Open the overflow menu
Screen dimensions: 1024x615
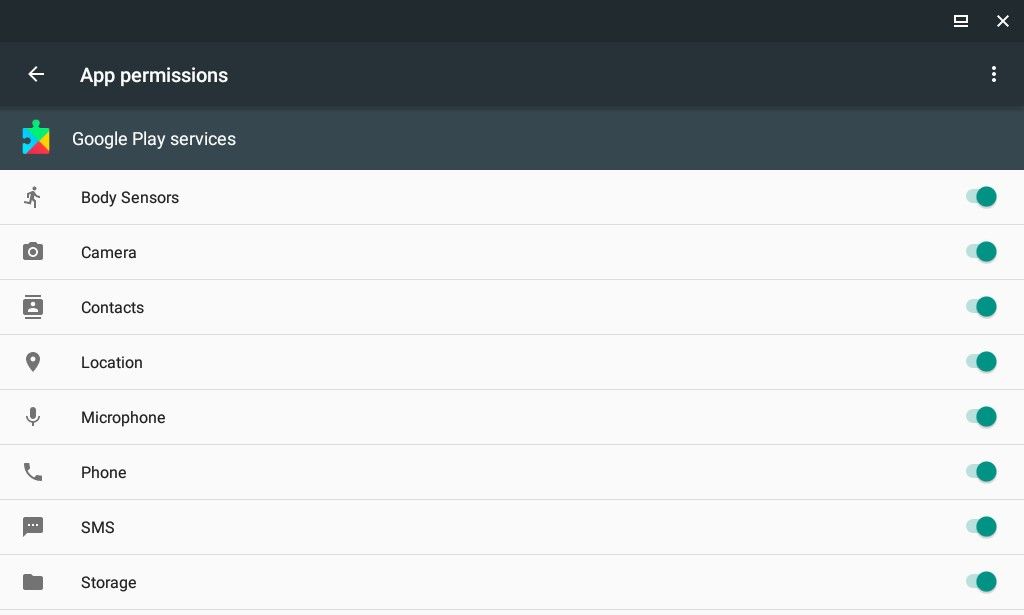(994, 74)
